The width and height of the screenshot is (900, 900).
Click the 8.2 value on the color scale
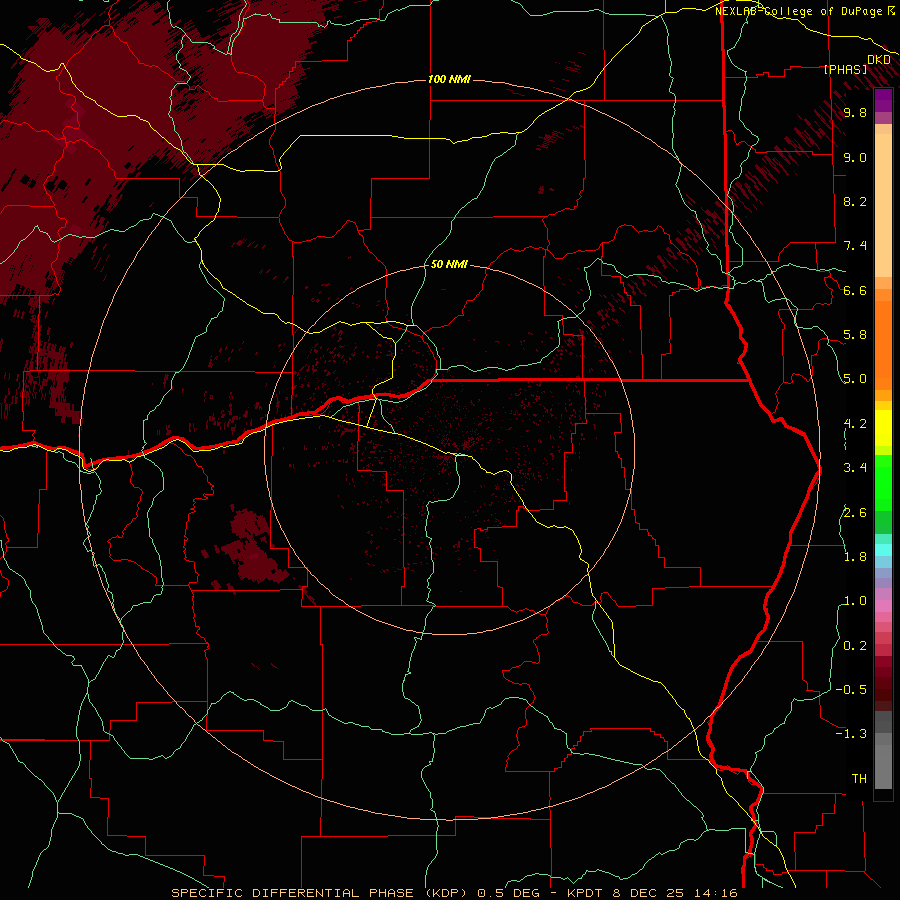855,201
